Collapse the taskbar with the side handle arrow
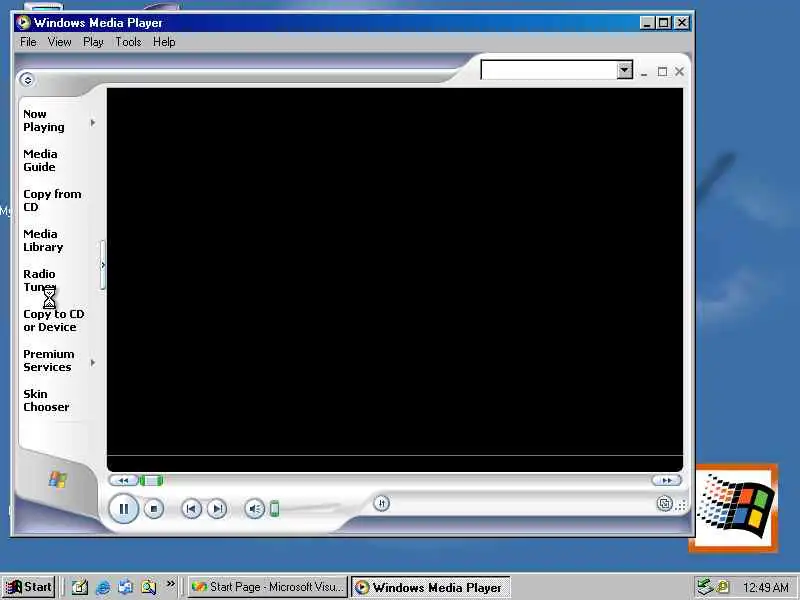The image size is (800, 600). point(103,265)
